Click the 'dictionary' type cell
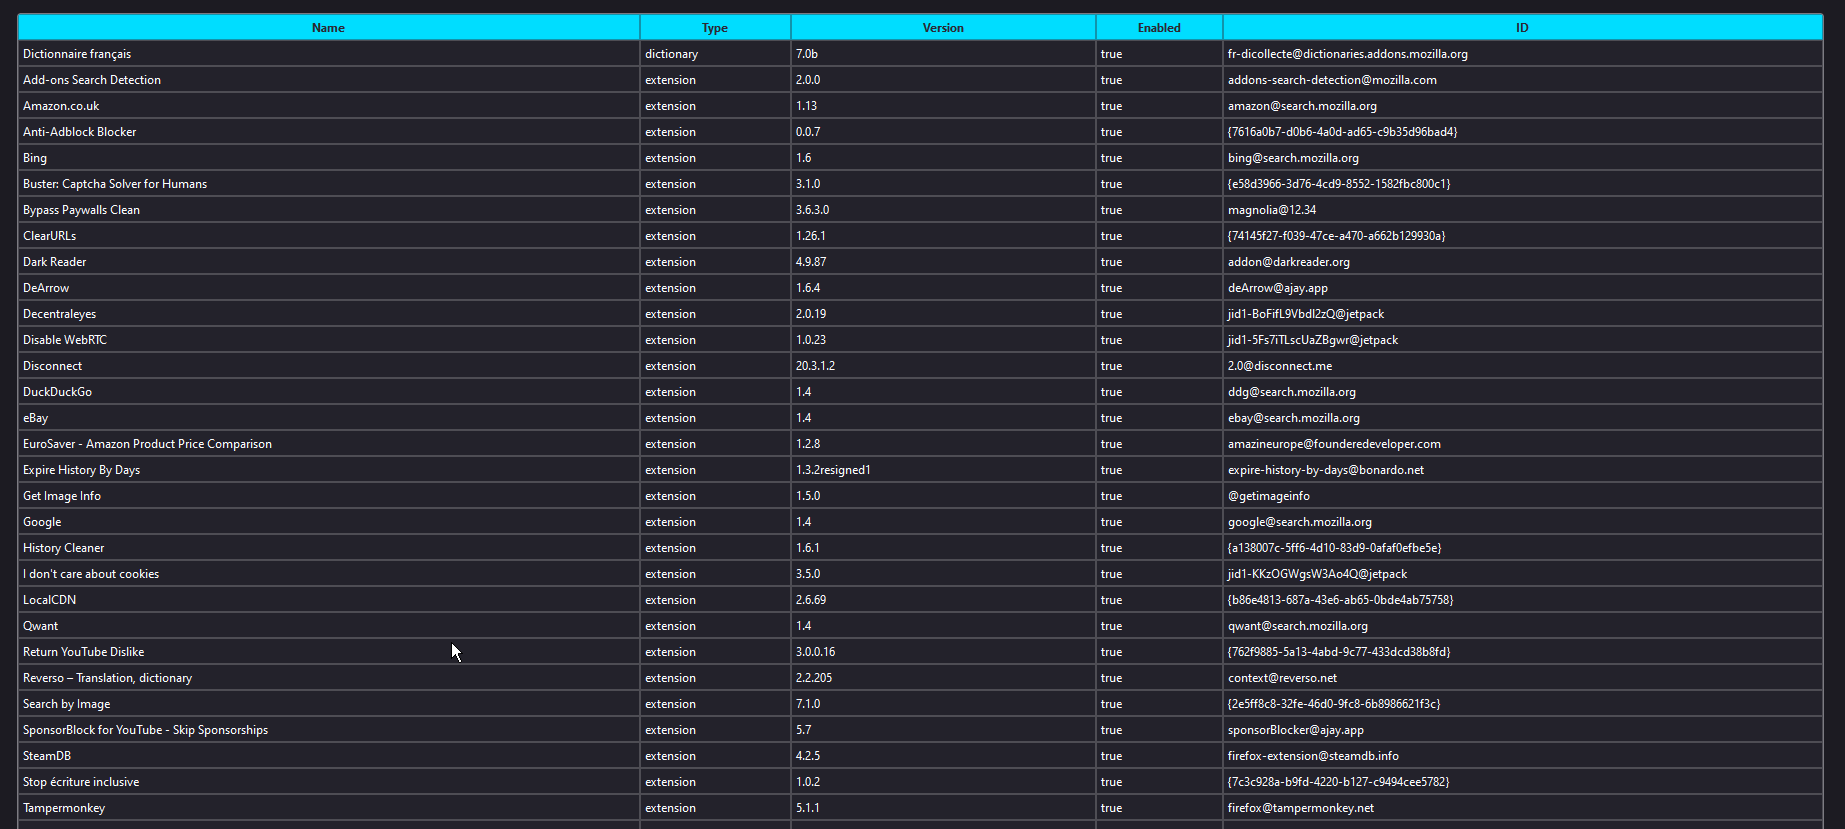Screen dimensions: 1845x829 [x=715, y=54]
